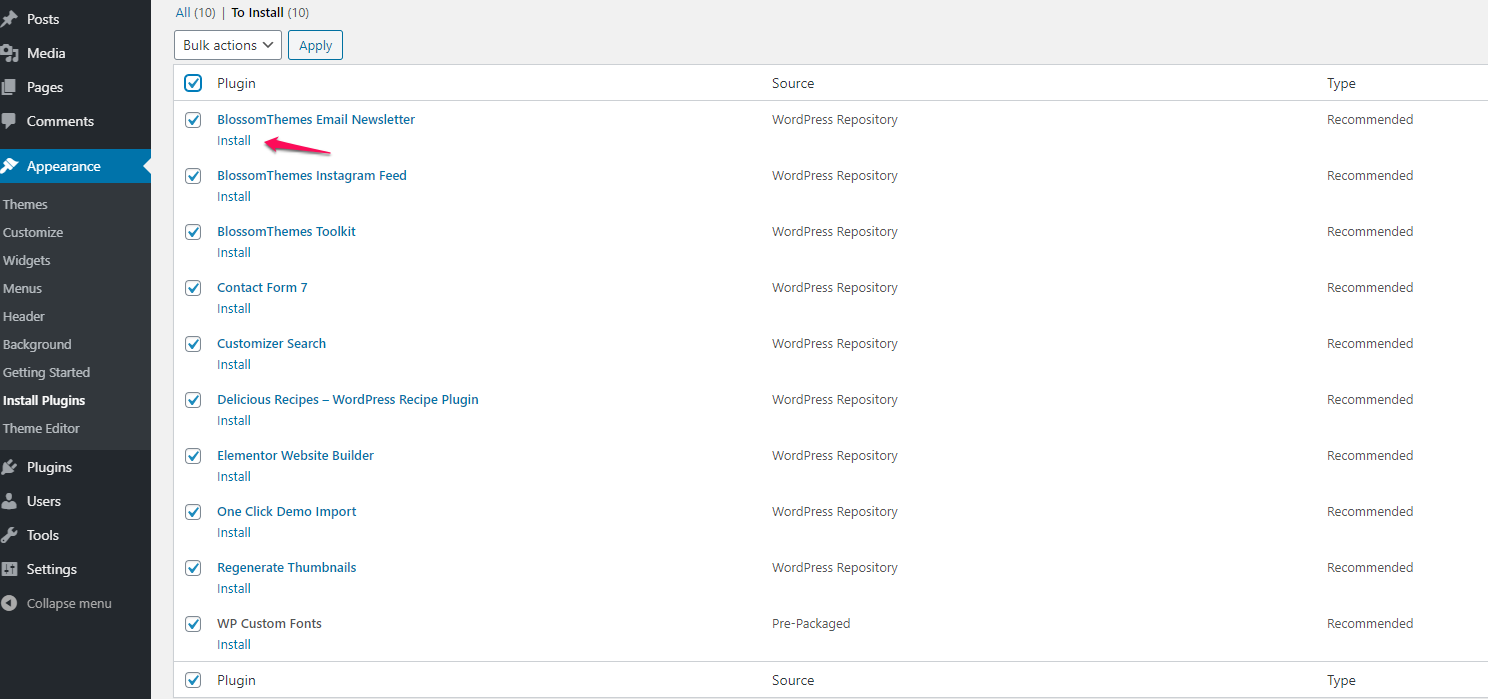Uncheck Contact Form 7 checkbox
Viewport: 1488px width, 699px height.
[x=193, y=288]
